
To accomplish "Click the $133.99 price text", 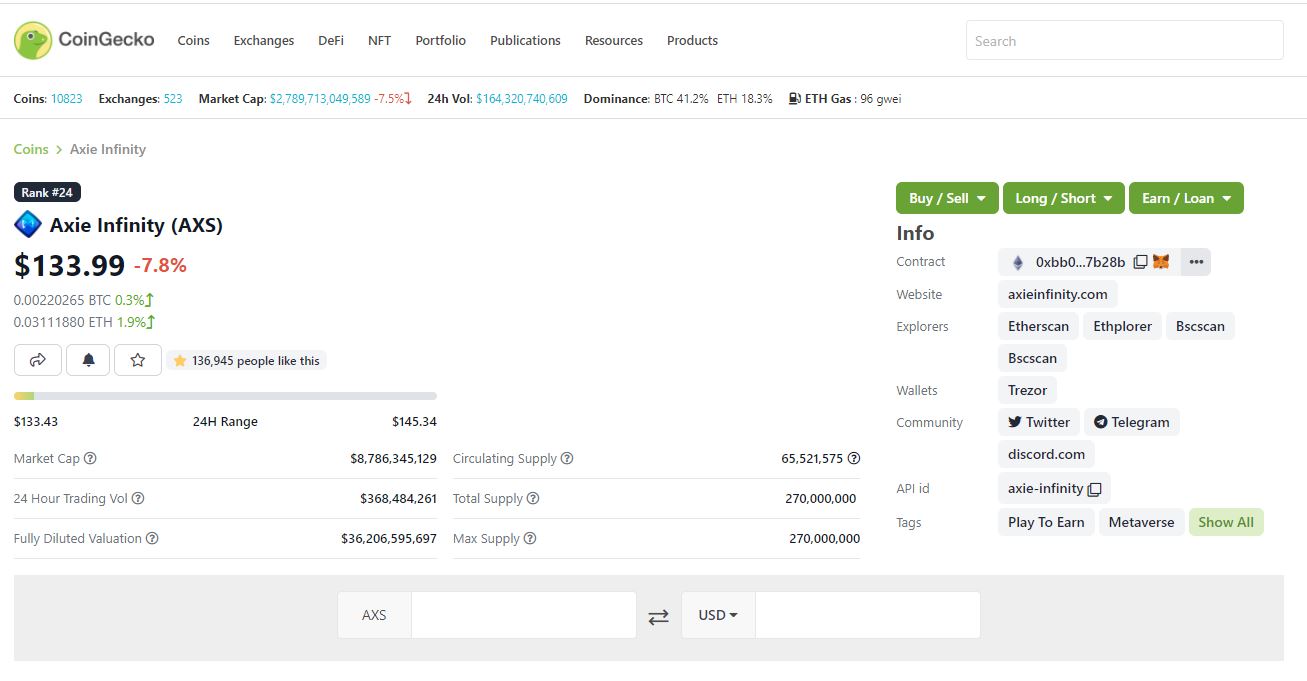I will [x=69, y=265].
